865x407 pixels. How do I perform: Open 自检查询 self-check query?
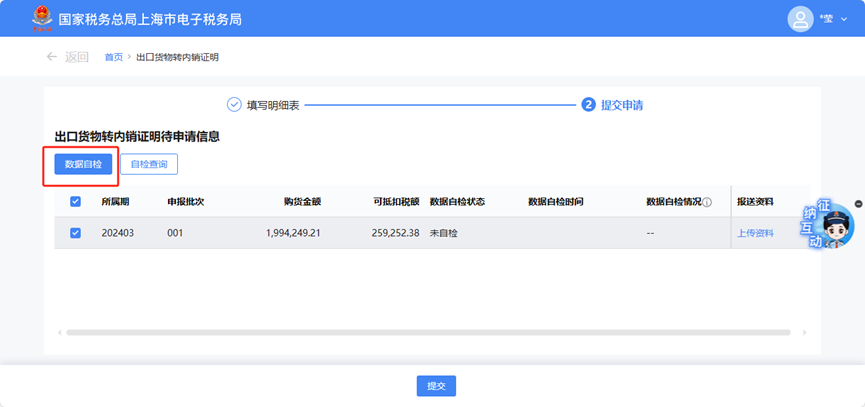[x=149, y=164]
